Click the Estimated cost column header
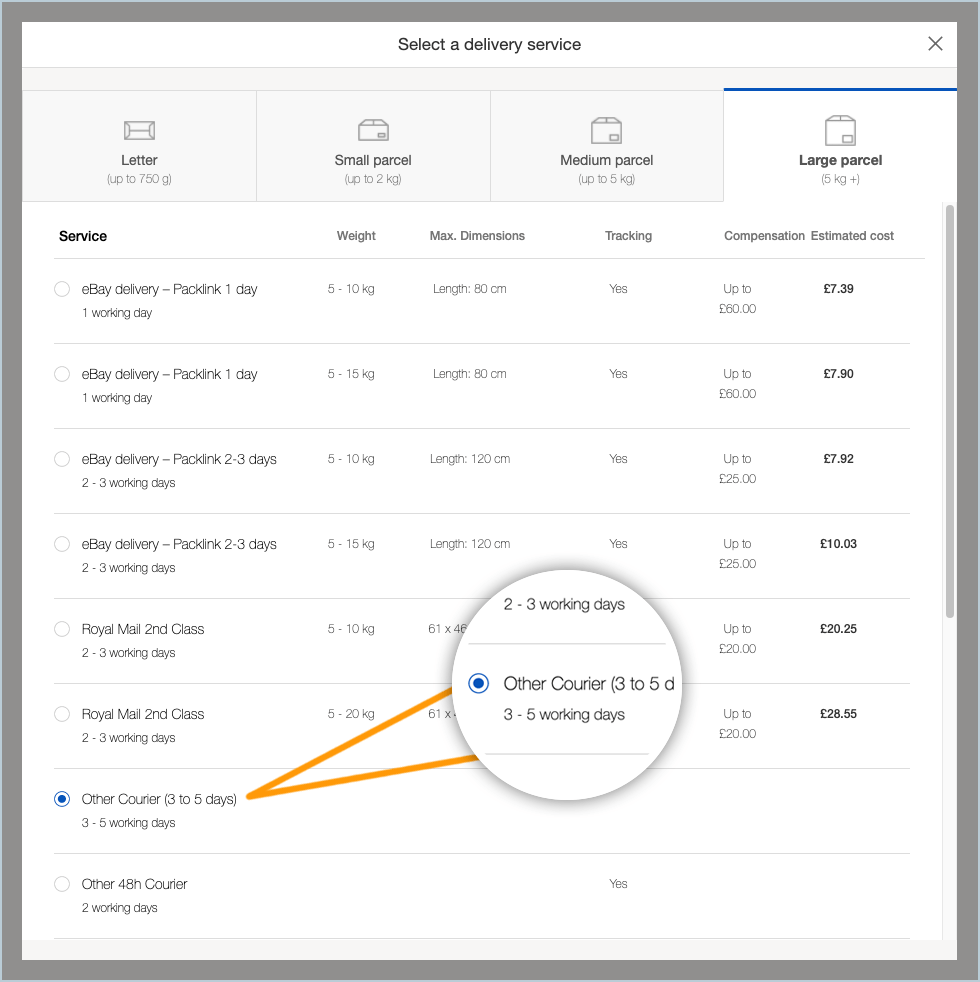Screen dimensions: 980x982 (x=852, y=236)
